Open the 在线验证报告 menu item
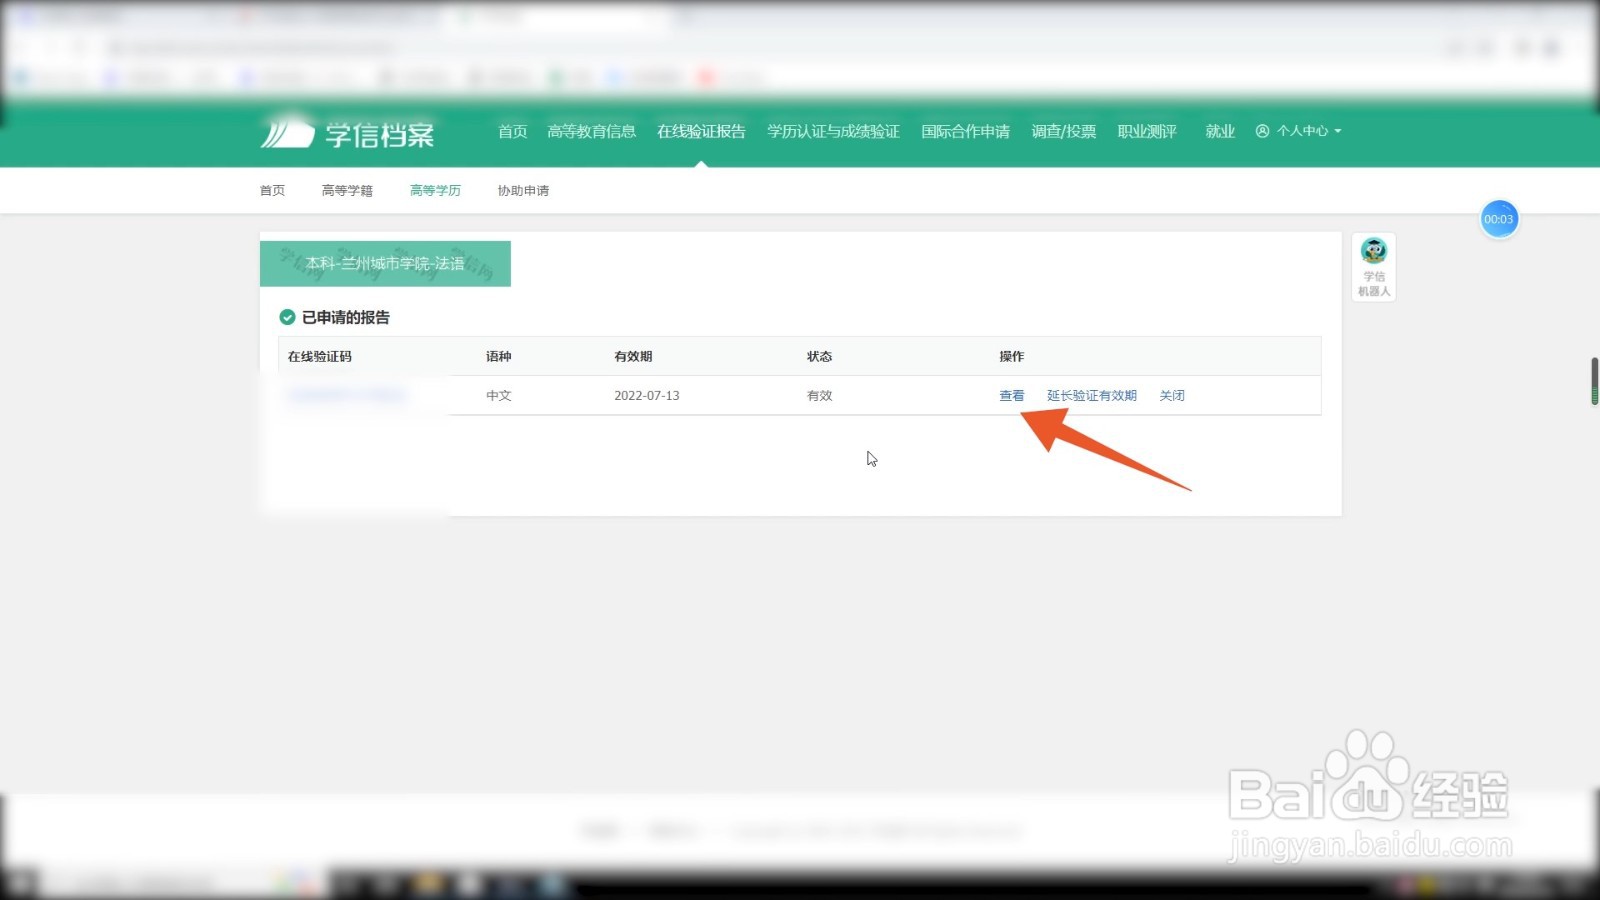 click(x=700, y=131)
